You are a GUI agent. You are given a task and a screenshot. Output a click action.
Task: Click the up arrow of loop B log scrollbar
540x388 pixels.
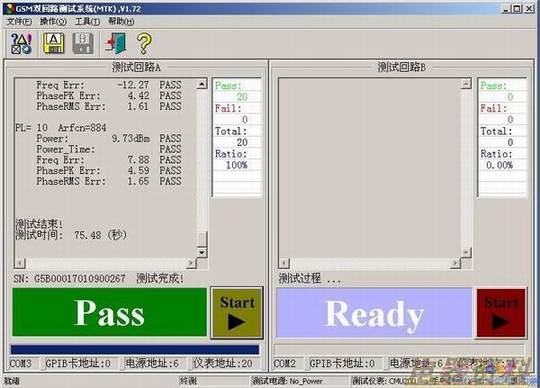coord(466,84)
